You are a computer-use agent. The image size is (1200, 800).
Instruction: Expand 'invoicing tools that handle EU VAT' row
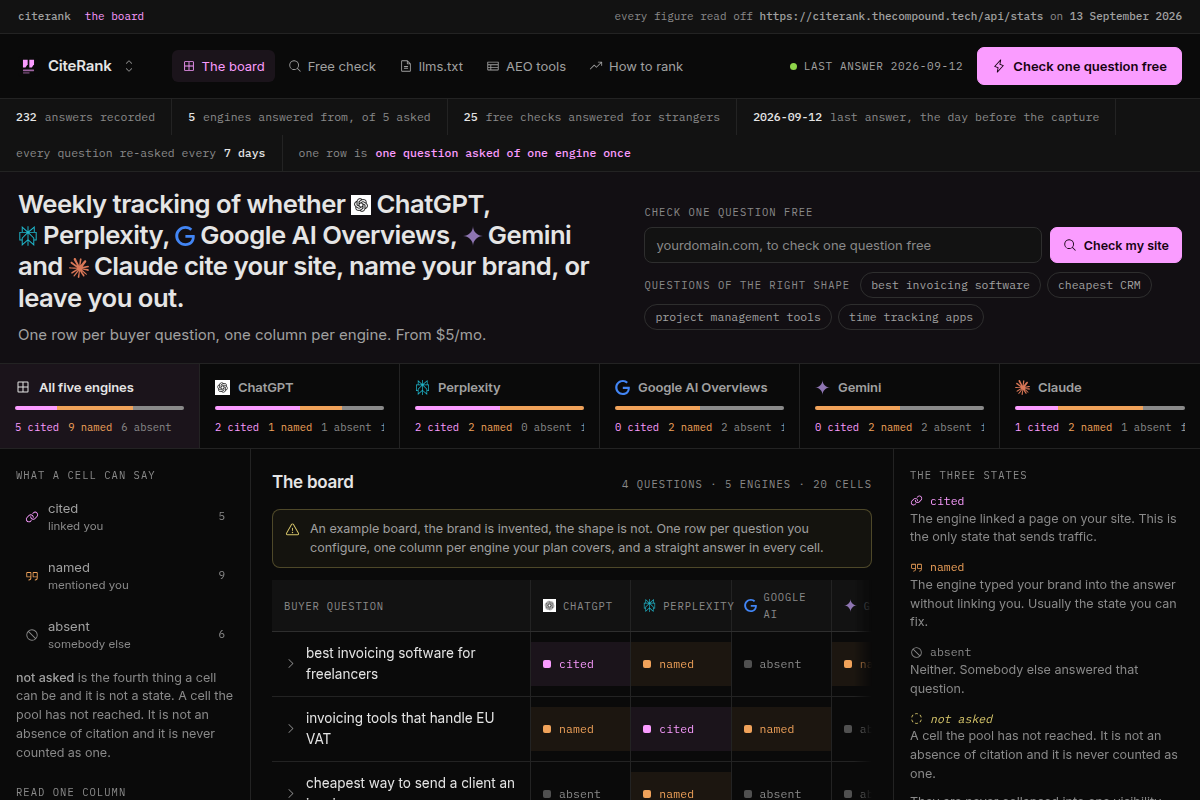(x=290, y=729)
